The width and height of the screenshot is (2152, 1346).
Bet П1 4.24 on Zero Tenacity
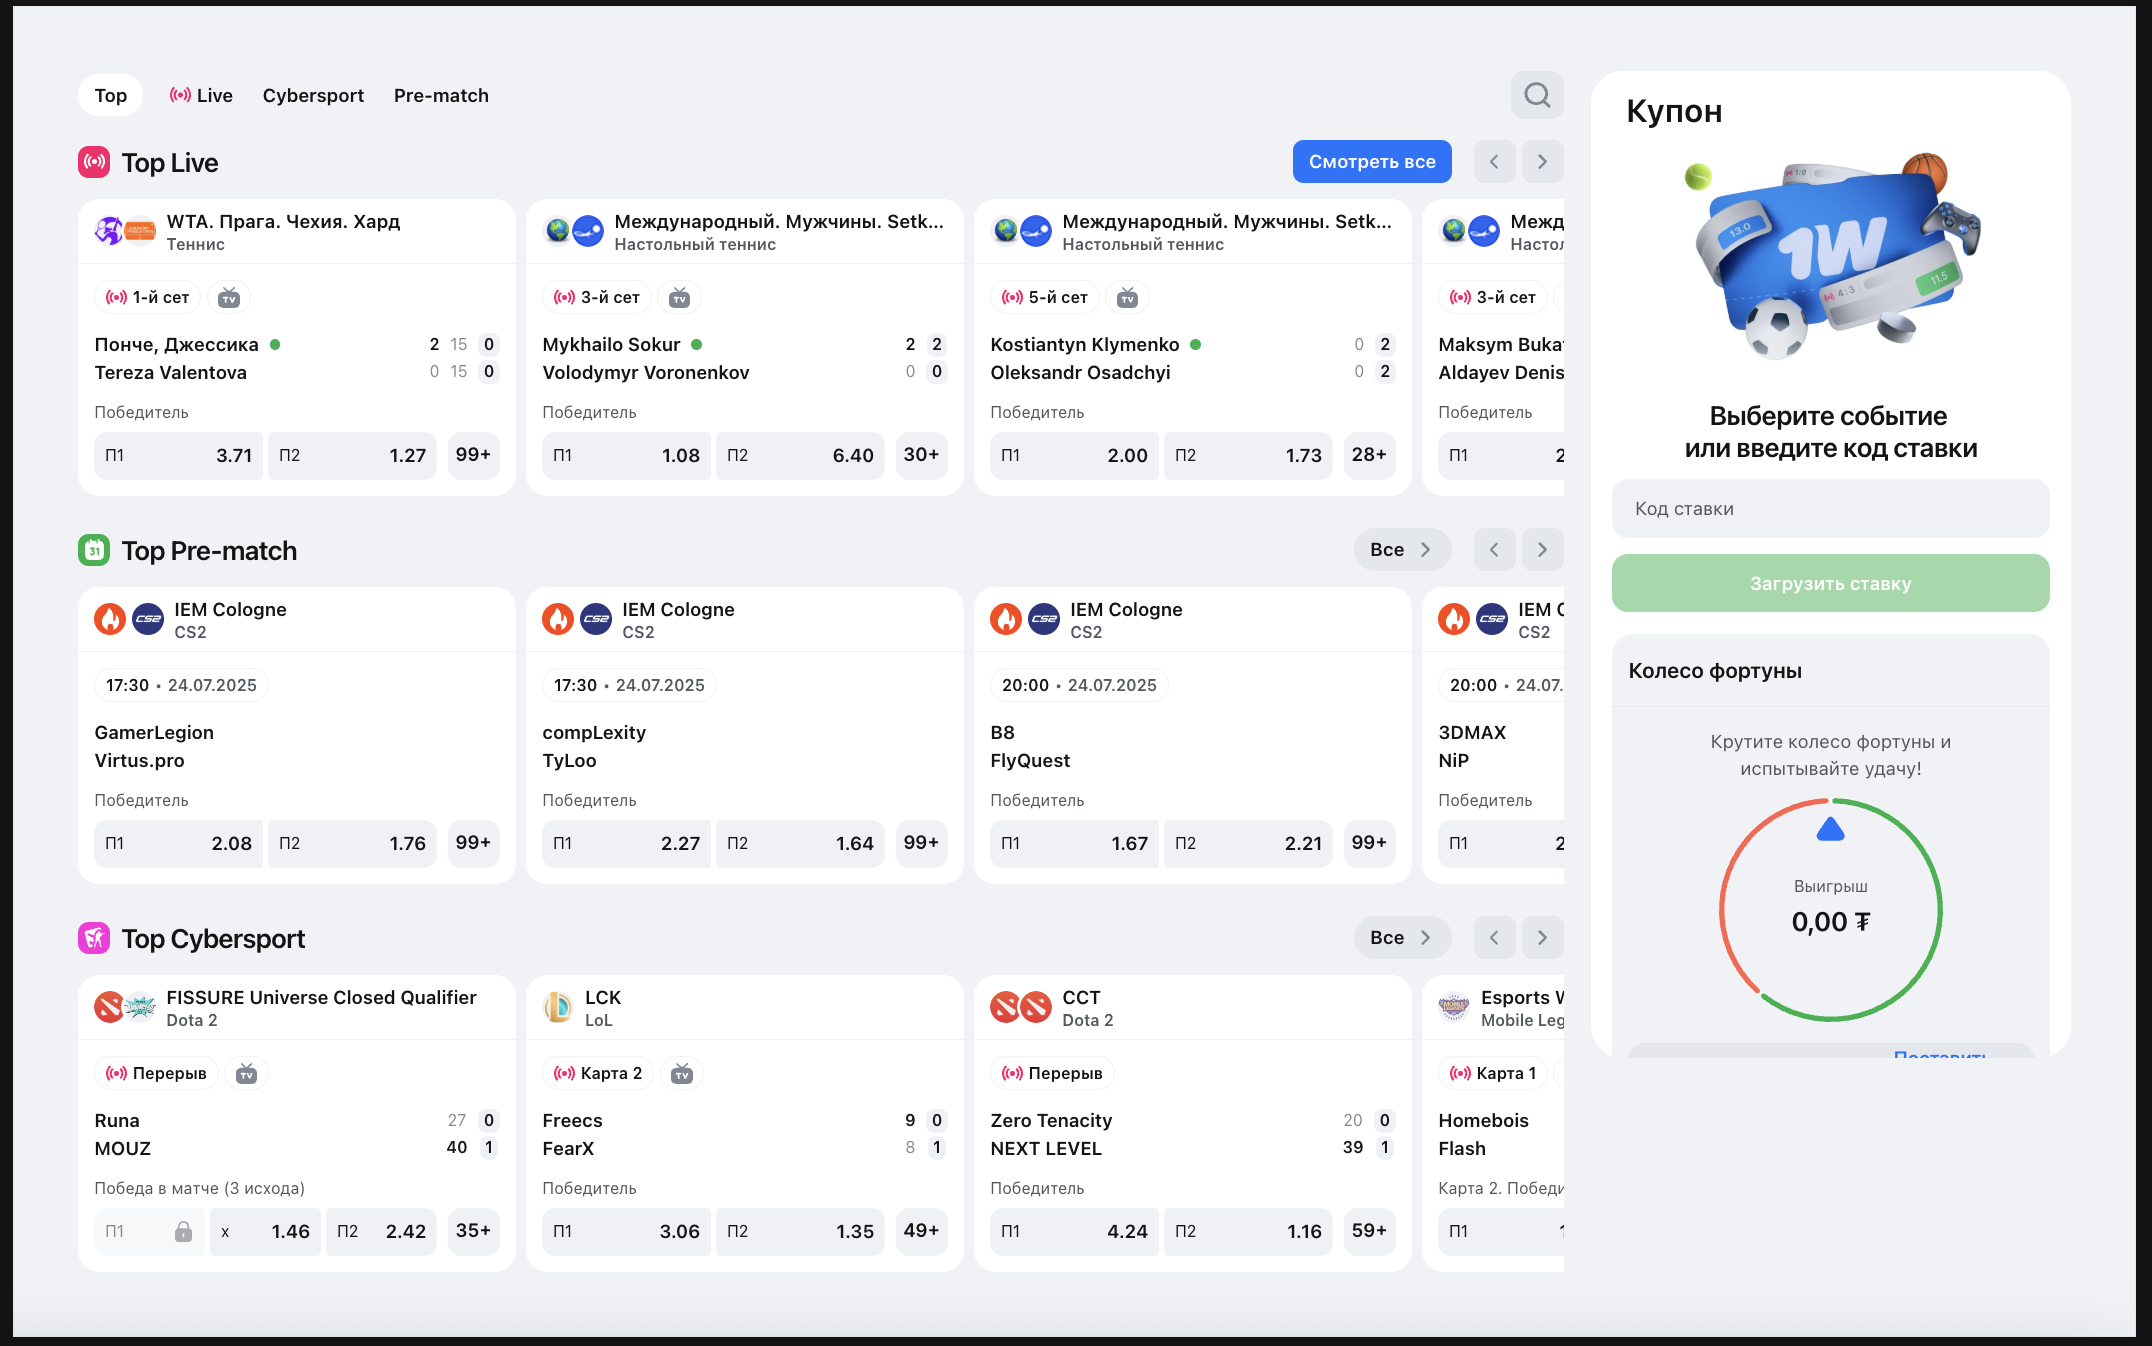[x=1074, y=1231]
